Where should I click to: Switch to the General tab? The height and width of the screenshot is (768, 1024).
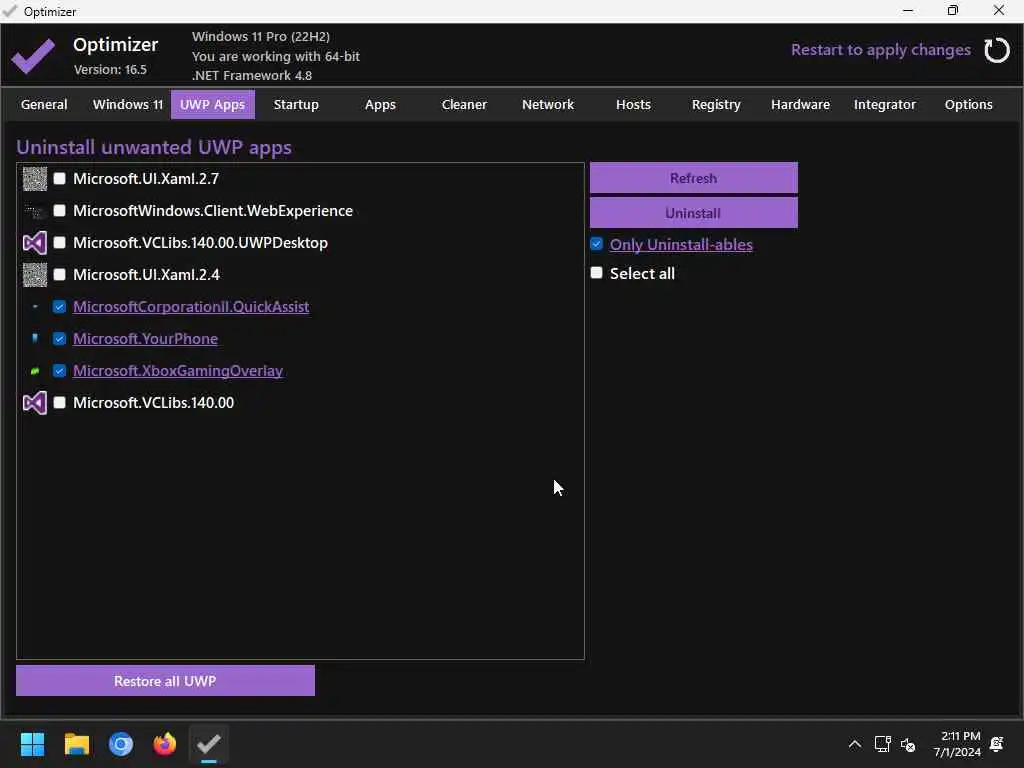pyautogui.click(x=44, y=104)
